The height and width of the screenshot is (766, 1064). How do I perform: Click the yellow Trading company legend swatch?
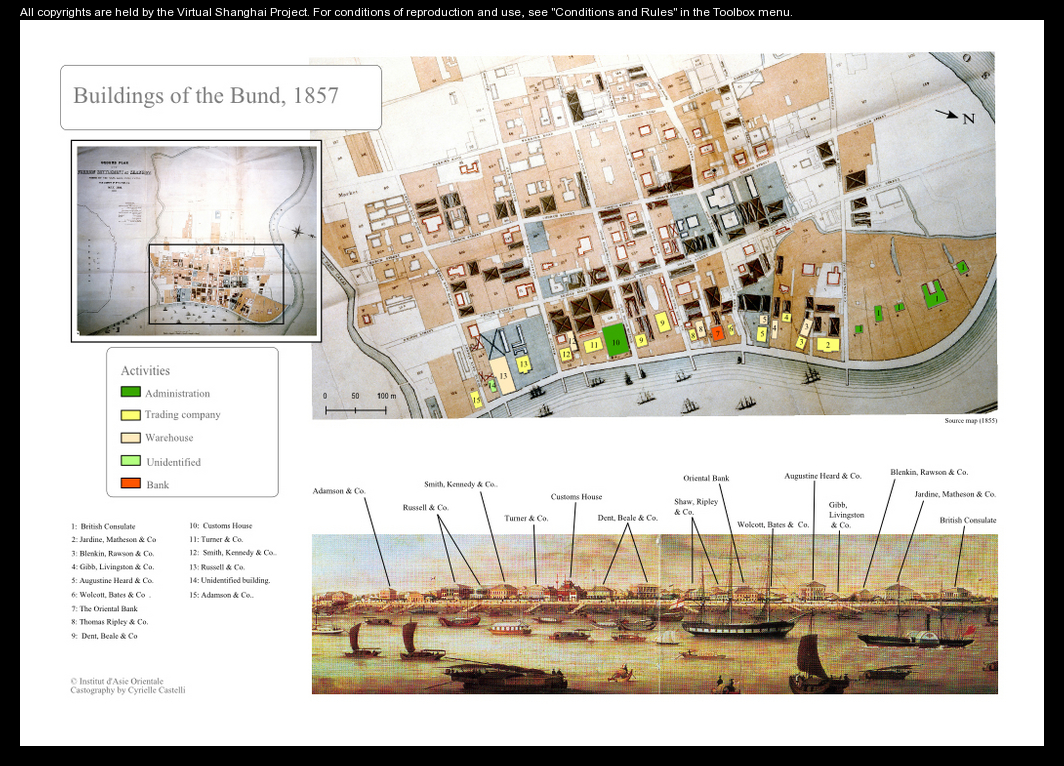pos(130,414)
